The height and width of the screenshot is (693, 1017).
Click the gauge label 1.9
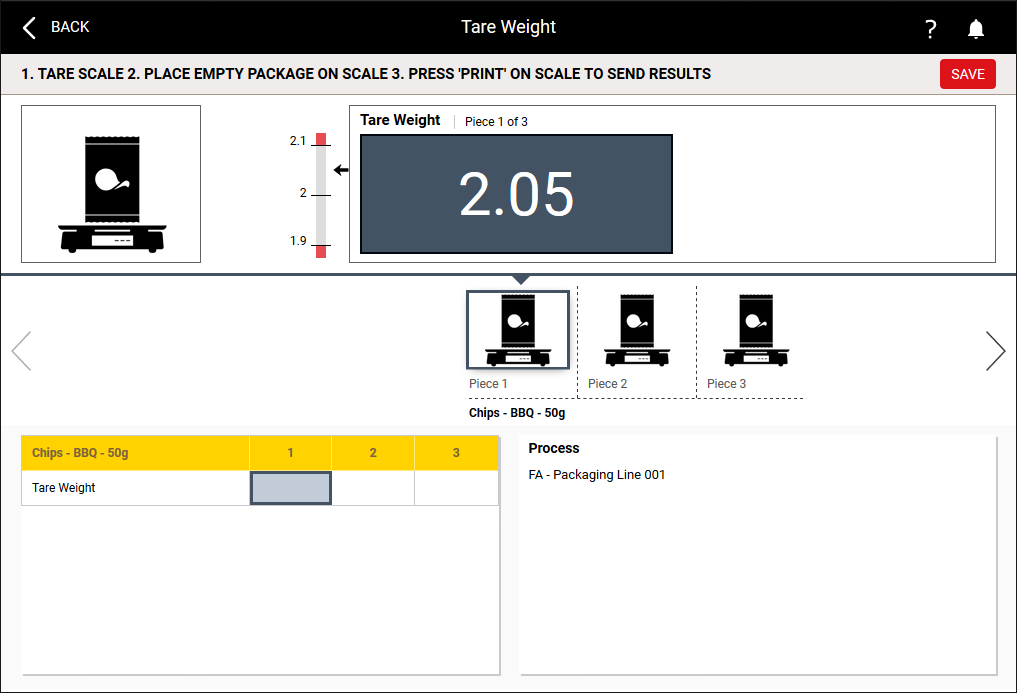[298, 241]
